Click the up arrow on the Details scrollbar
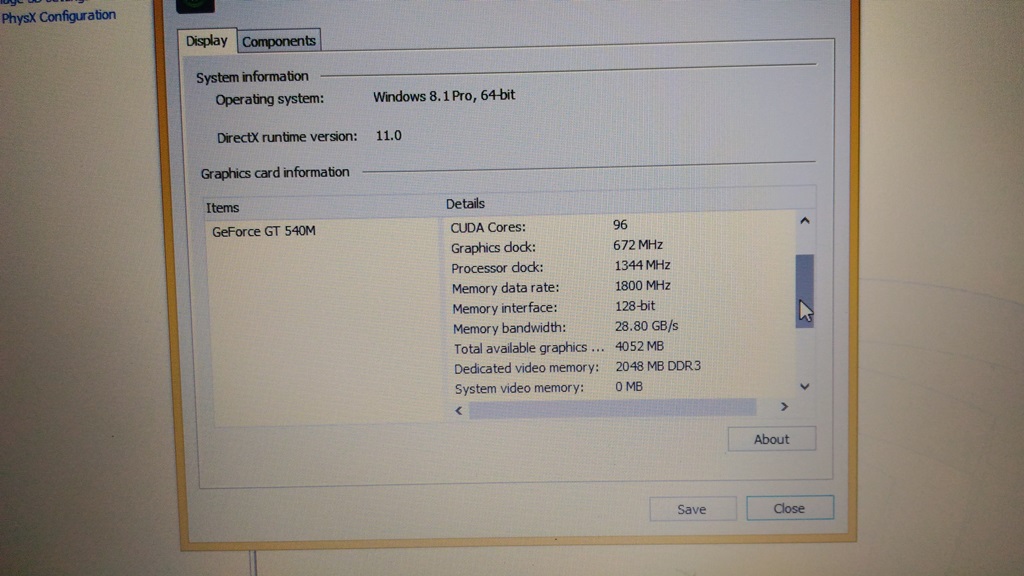 pyautogui.click(x=804, y=220)
